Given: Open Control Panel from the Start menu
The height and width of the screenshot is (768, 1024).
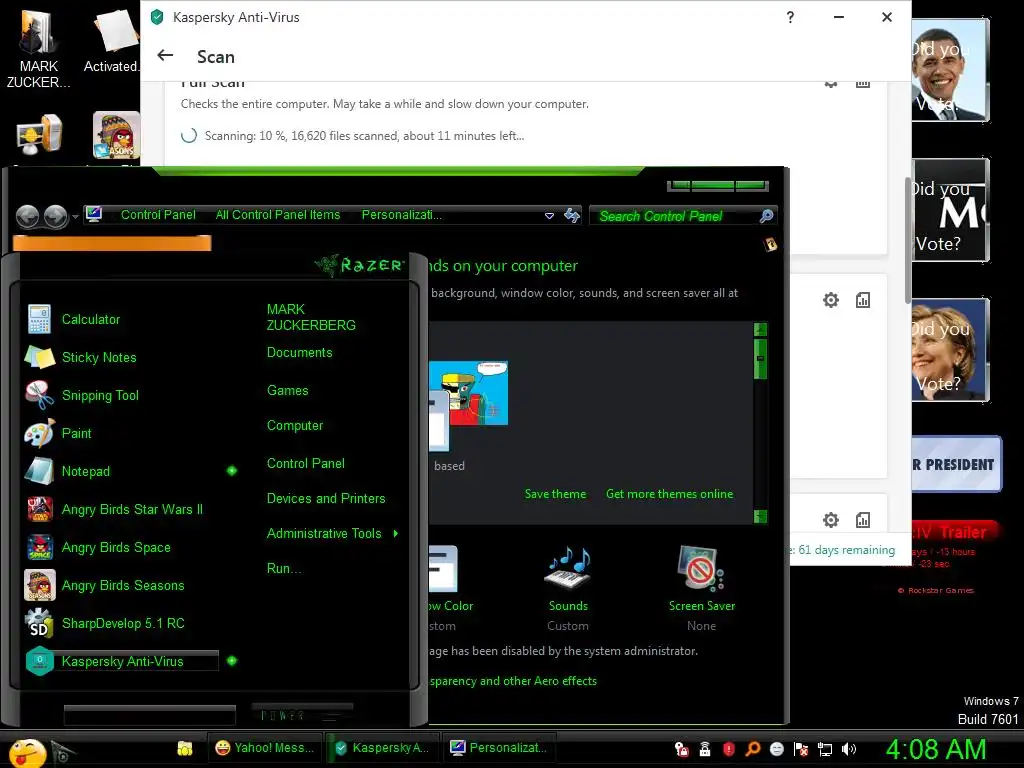Looking at the screenshot, I should [306, 464].
